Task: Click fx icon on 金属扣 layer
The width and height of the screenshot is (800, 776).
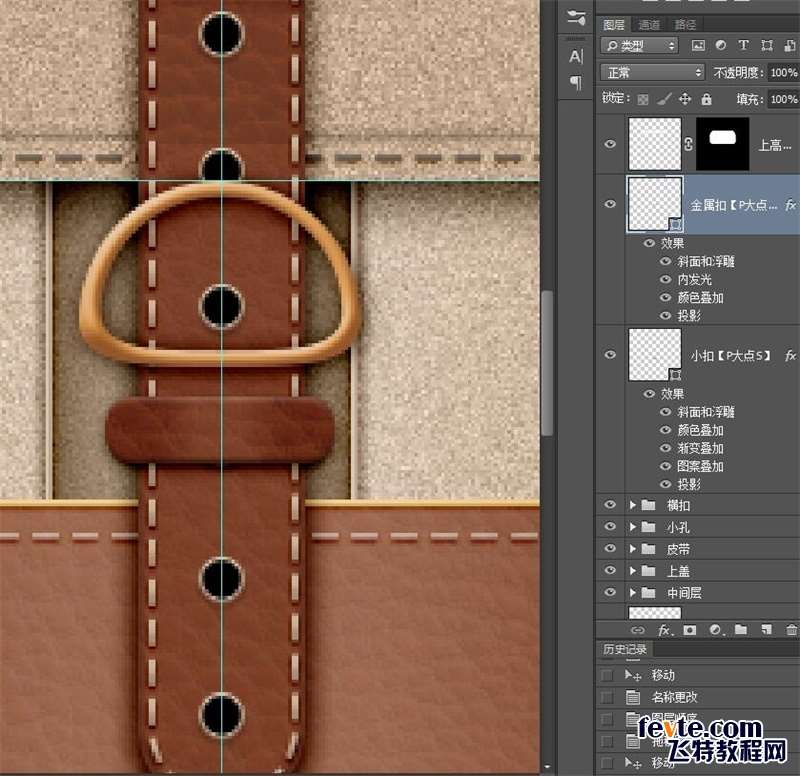Action: [x=790, y=205]
